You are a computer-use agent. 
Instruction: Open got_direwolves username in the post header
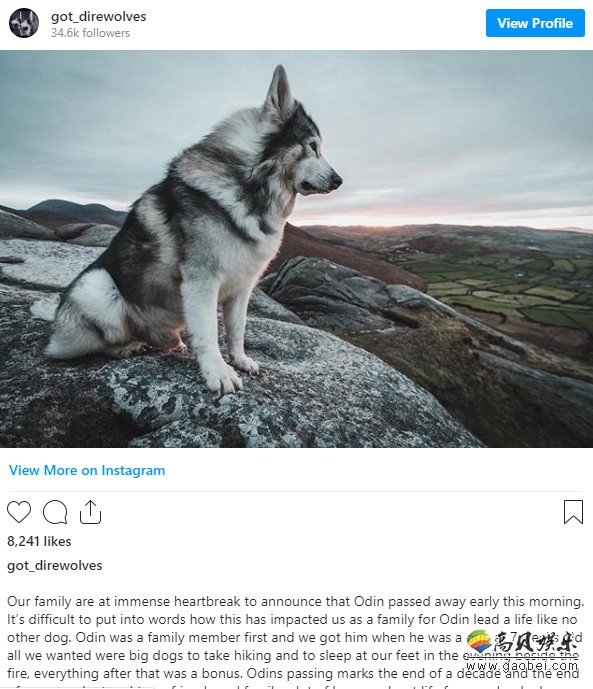98,16
